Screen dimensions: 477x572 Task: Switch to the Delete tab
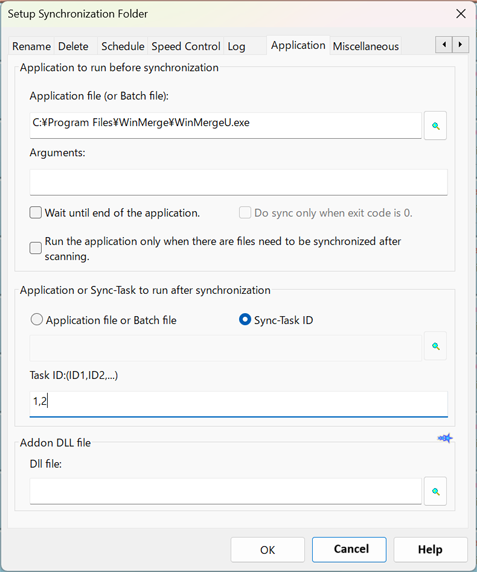(x=73, y=46)
